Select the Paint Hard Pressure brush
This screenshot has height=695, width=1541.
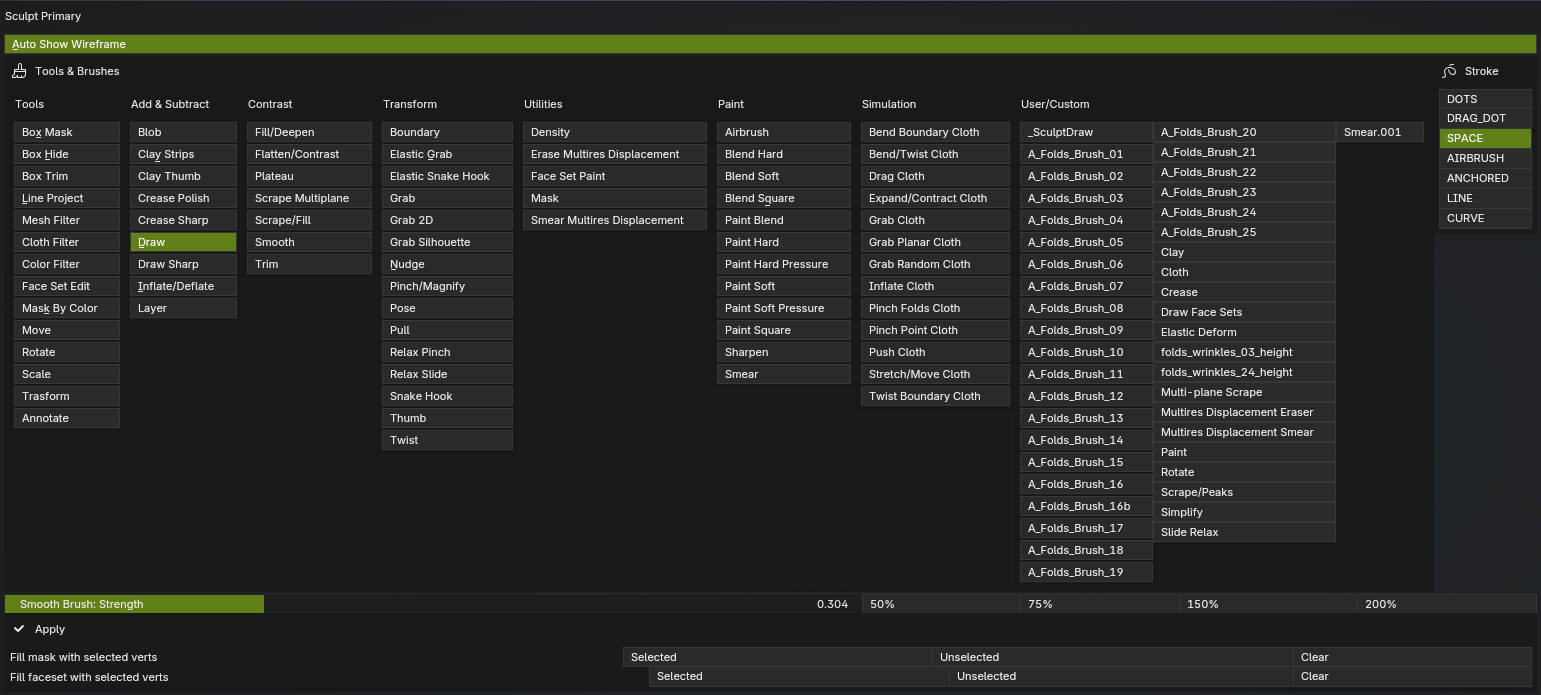click(784, 264)
